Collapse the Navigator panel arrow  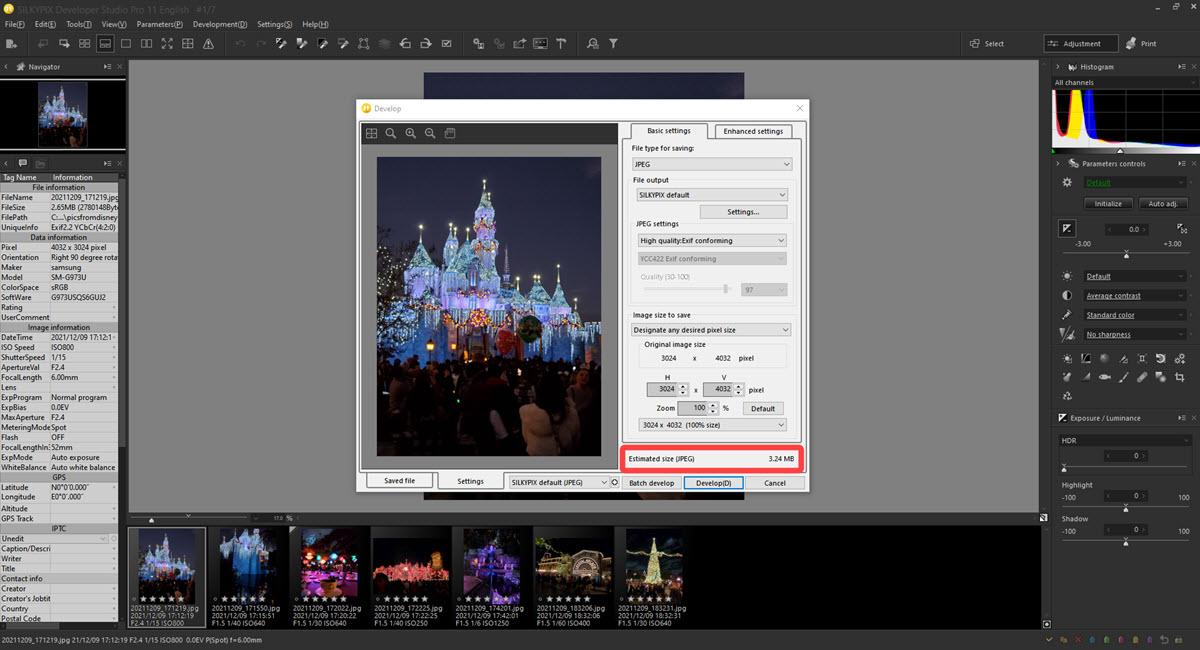(x=5, y=67)
